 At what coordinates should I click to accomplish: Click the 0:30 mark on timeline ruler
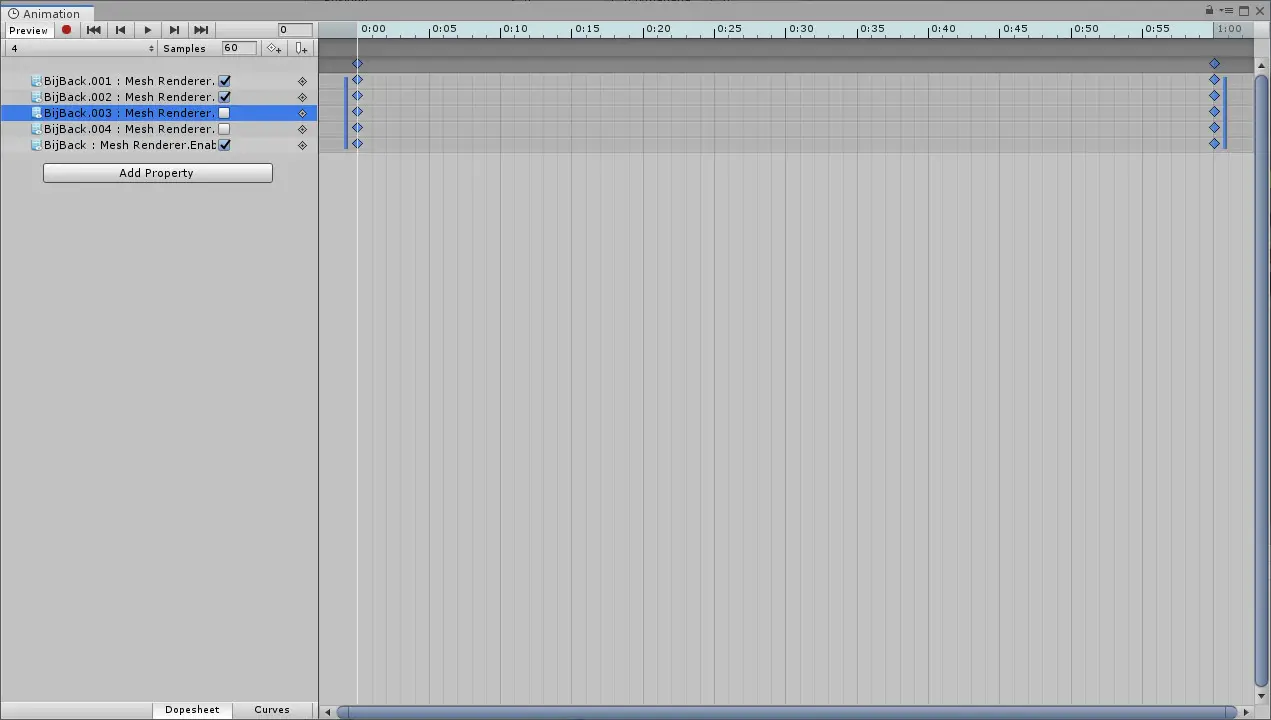pos(800,29)
